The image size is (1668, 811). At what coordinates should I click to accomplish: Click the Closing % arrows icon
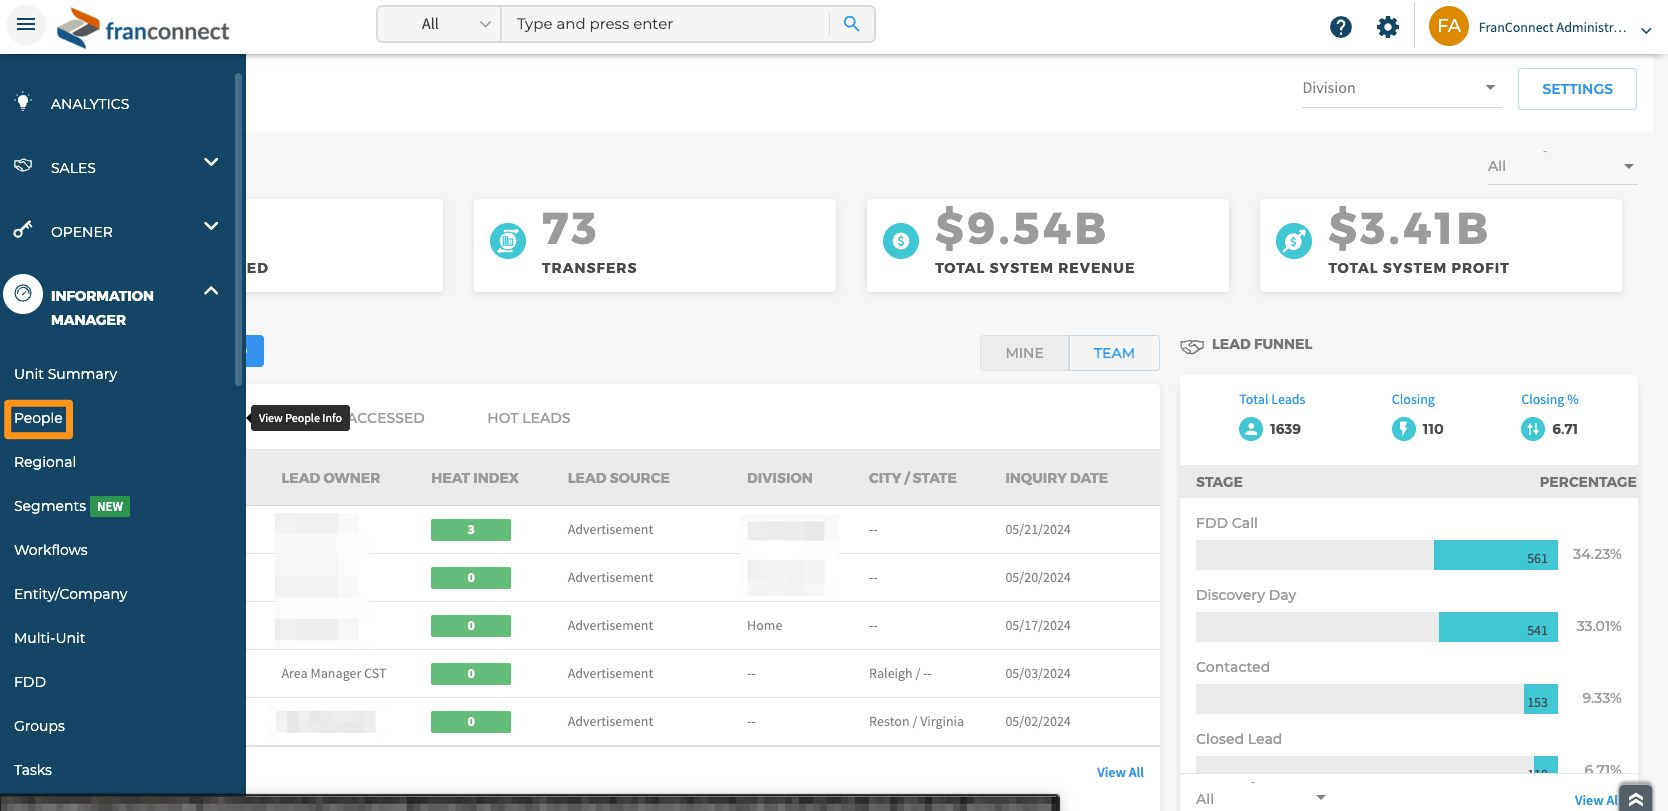coord(1533,429)
